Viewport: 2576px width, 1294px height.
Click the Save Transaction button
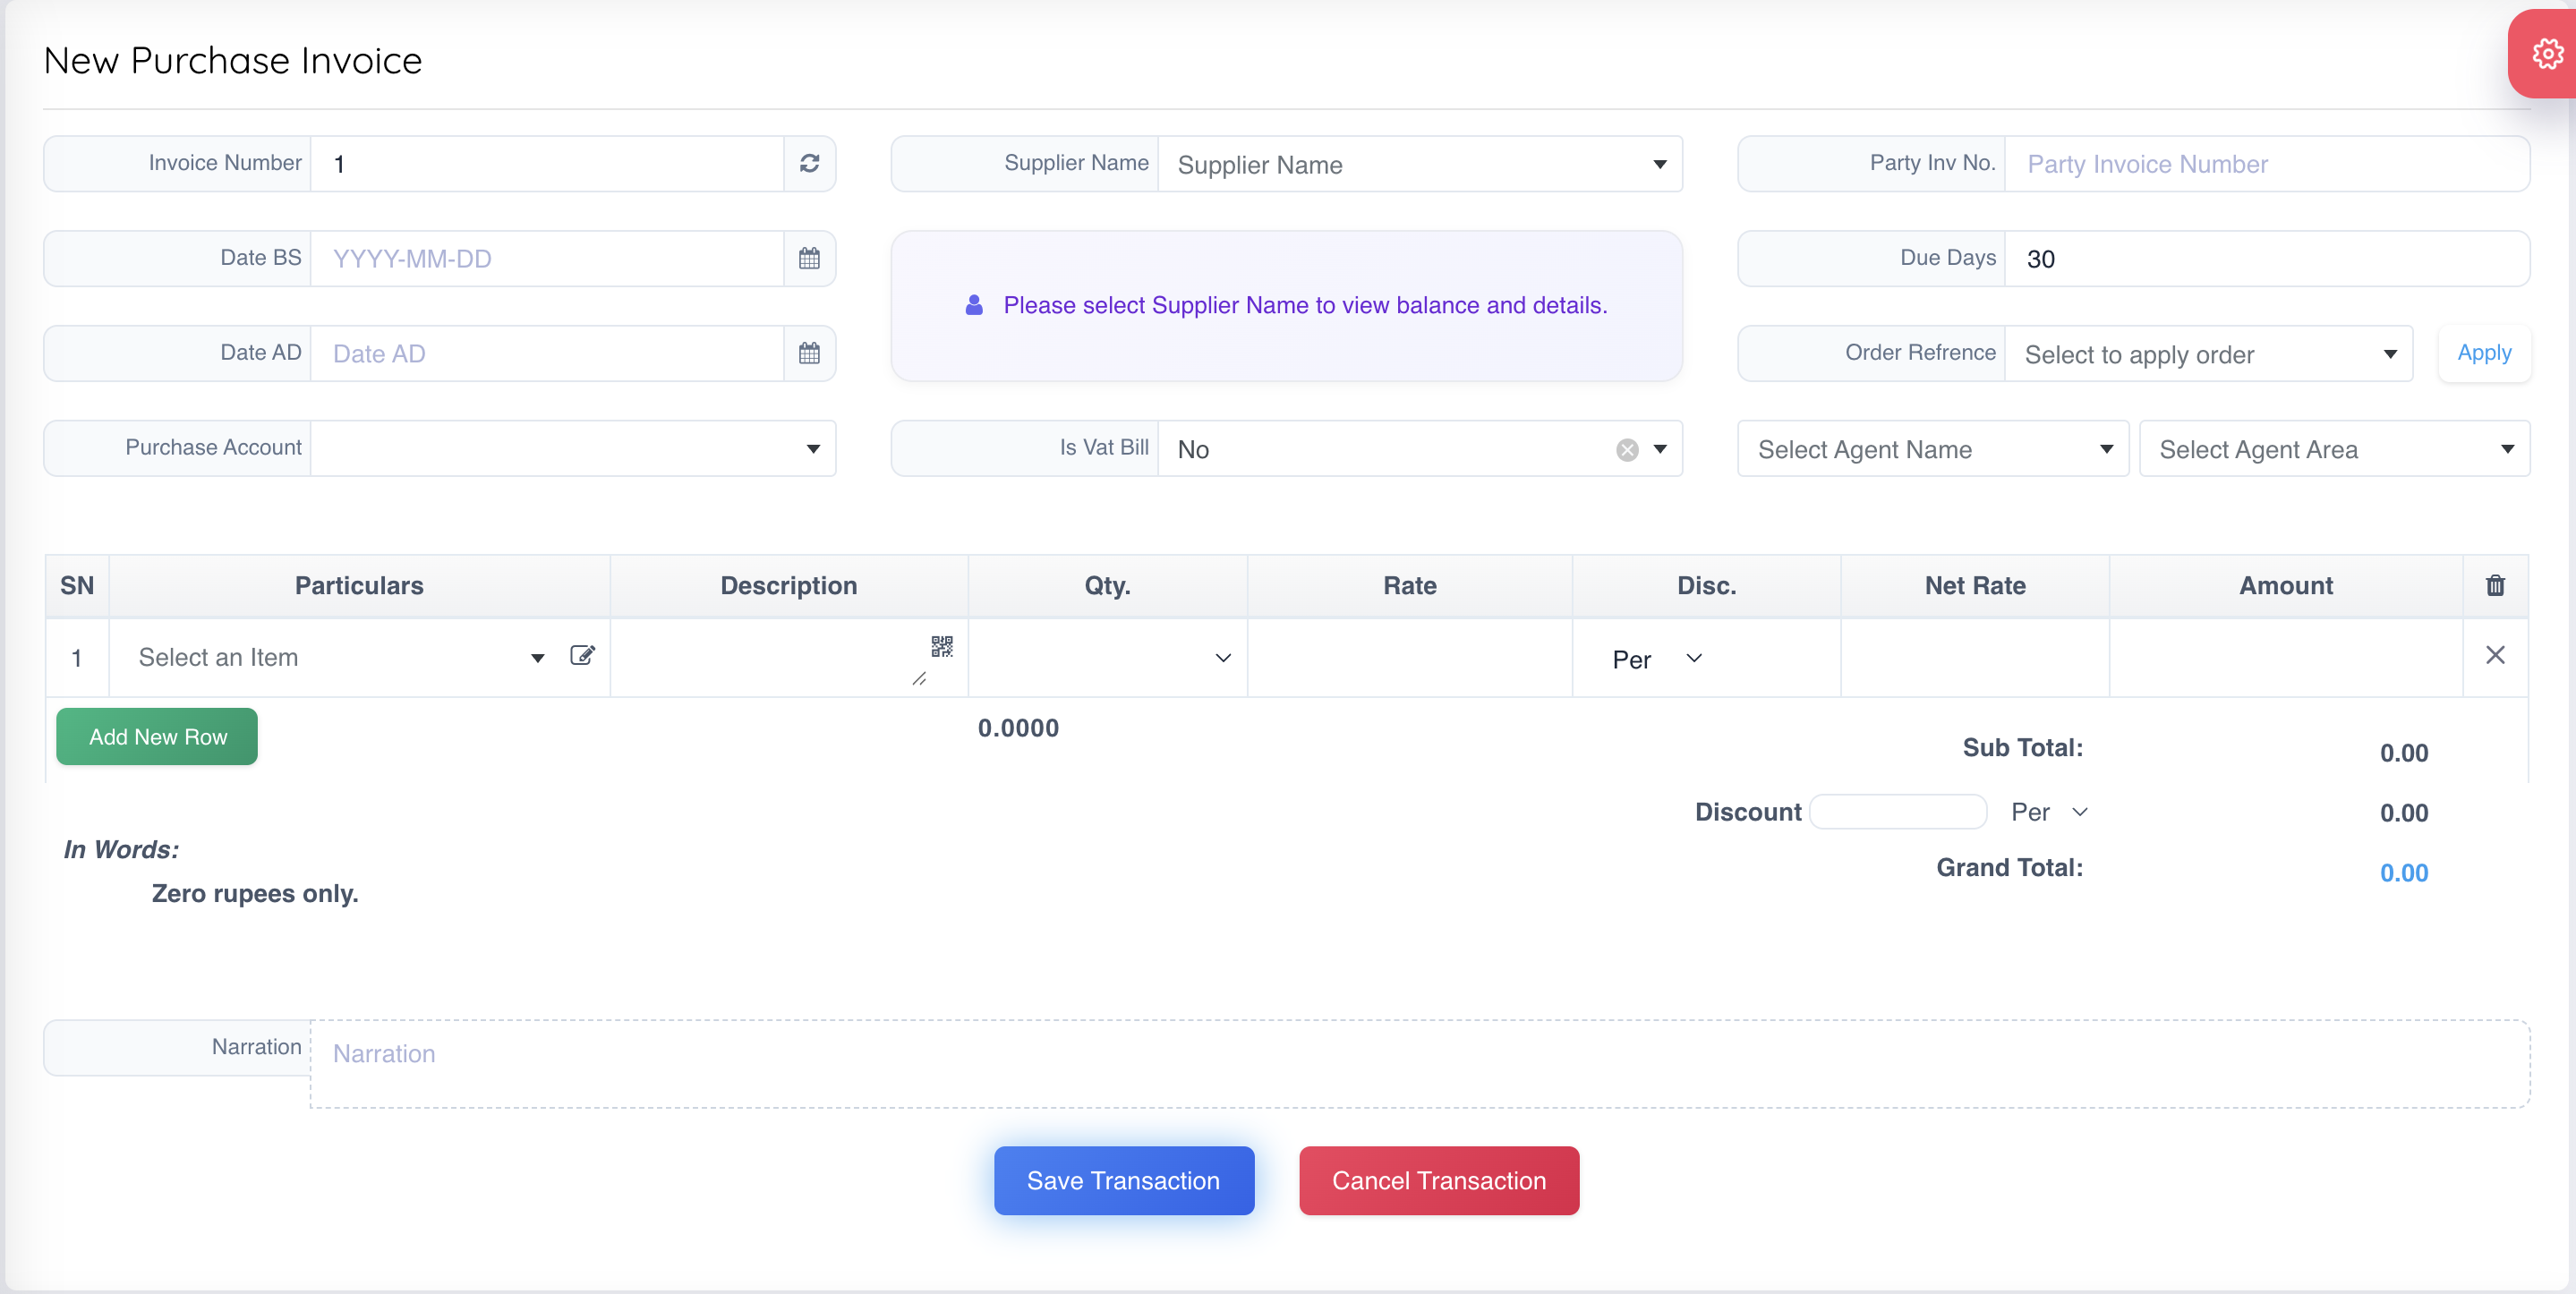[1123, 1180]
